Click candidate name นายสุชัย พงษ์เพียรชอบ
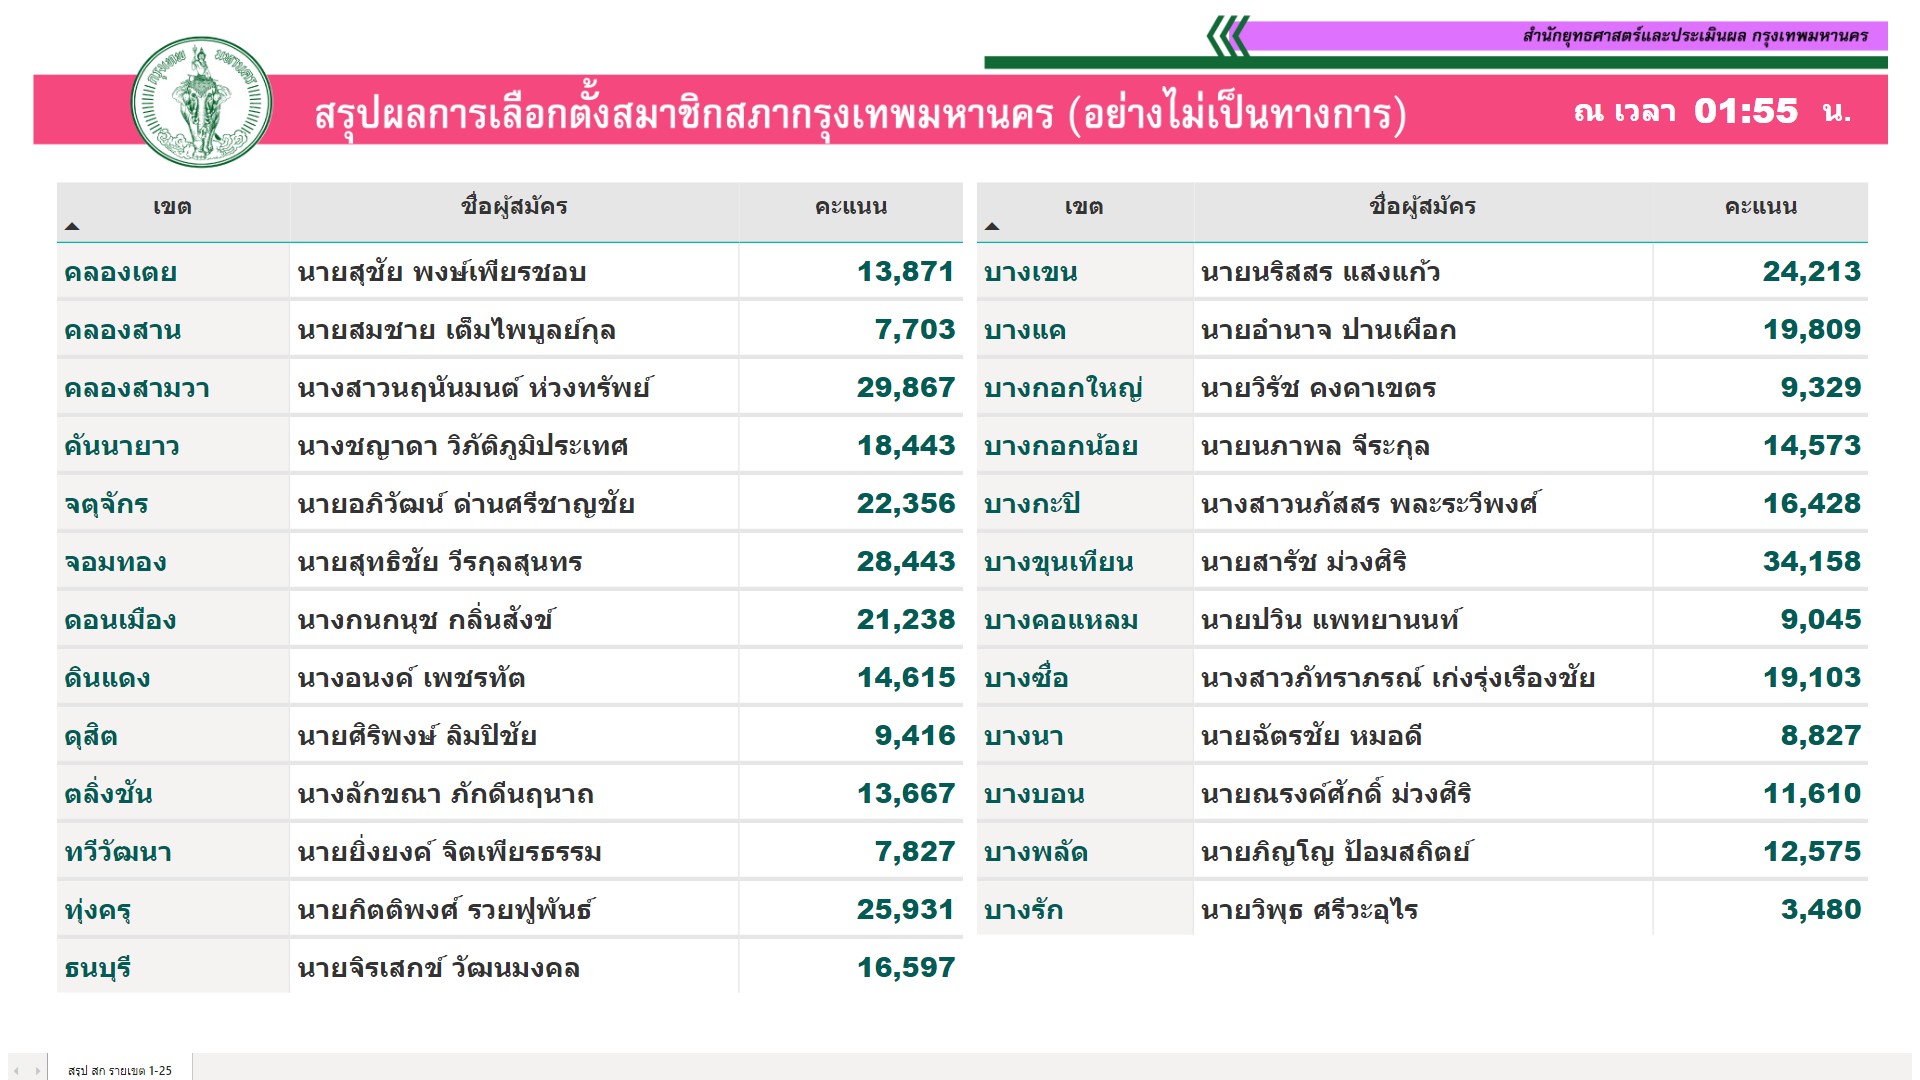The height and width of the screenshot is (1080, 1920). pos(441,272)
